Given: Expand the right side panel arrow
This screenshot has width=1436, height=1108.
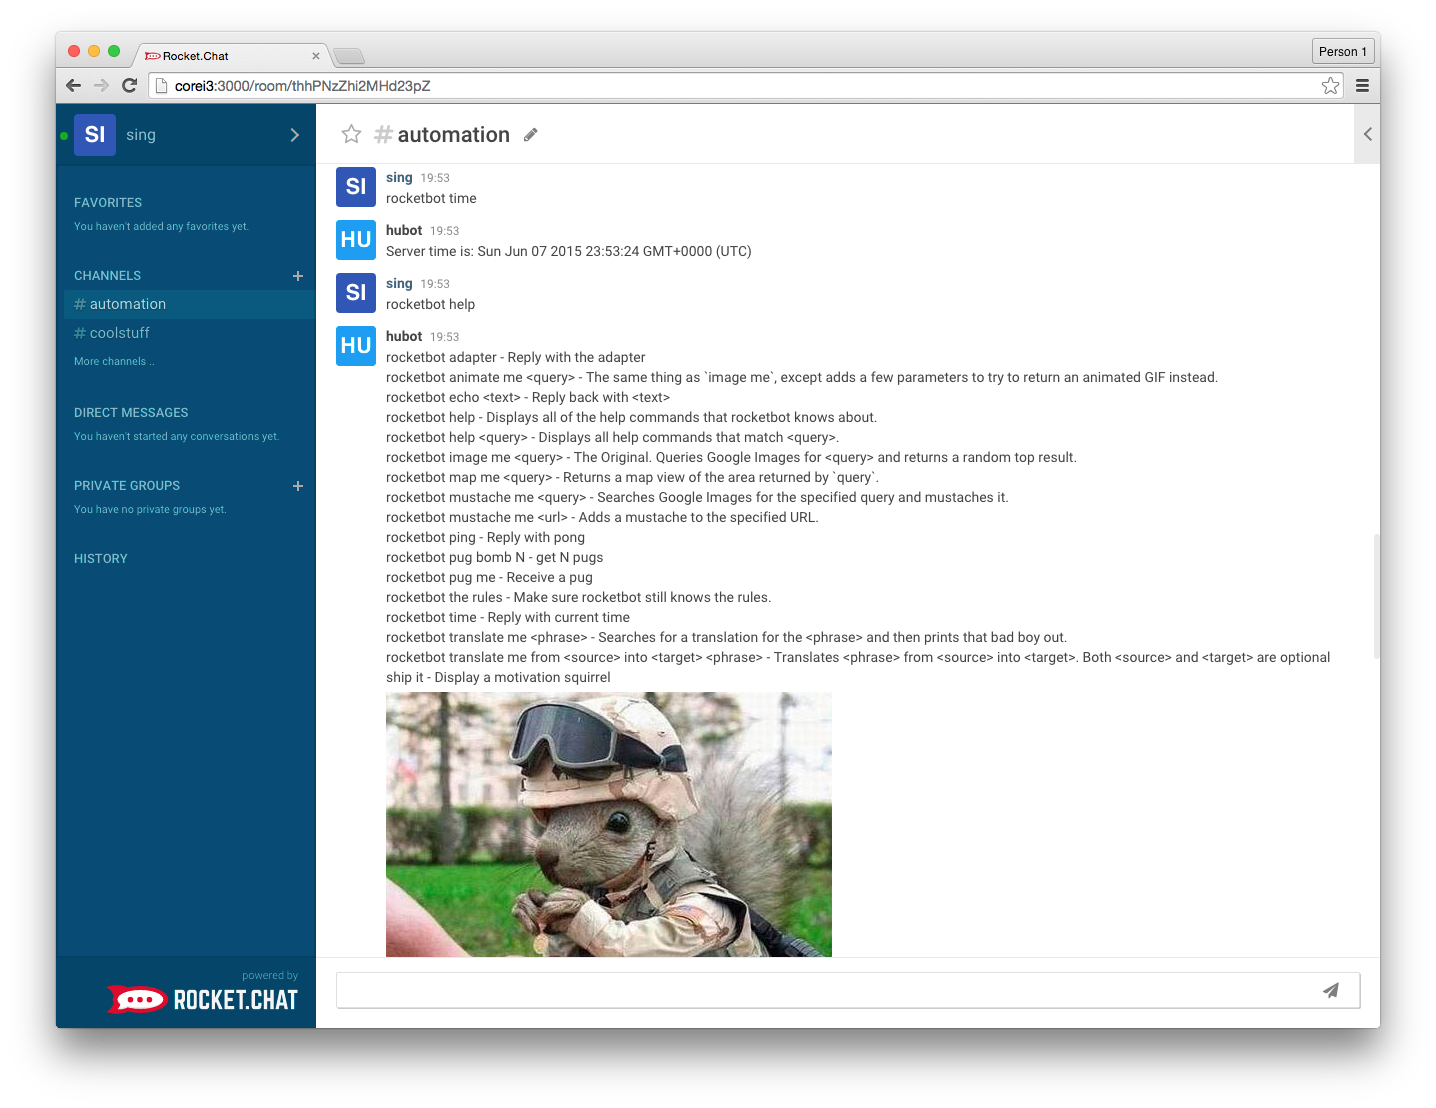Looking at the screenshot, I should click(1367, 134).
